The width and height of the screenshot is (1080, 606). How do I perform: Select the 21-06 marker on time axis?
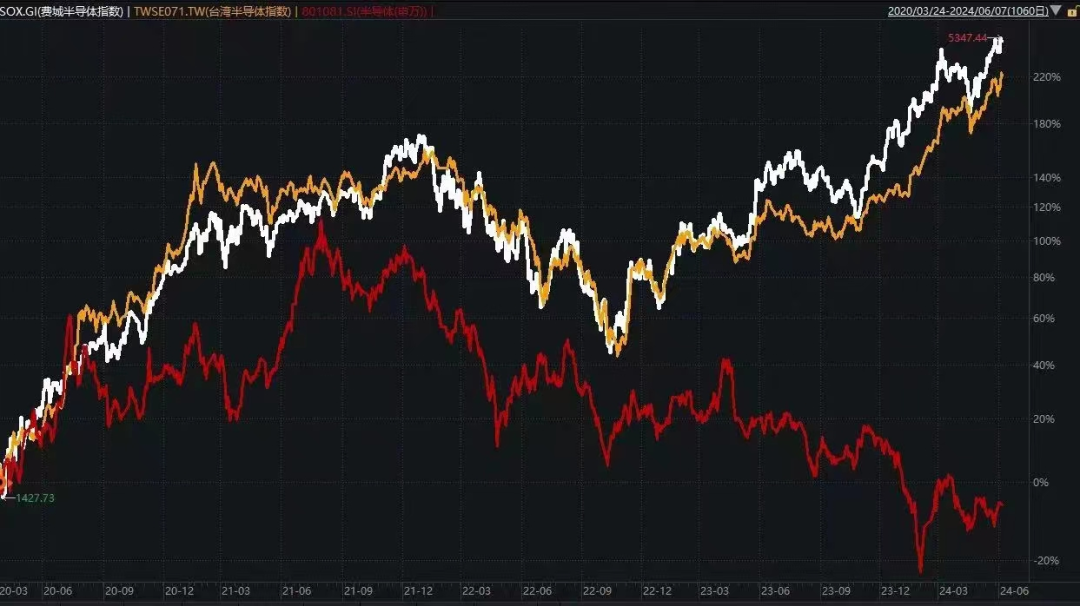[297, 590]
